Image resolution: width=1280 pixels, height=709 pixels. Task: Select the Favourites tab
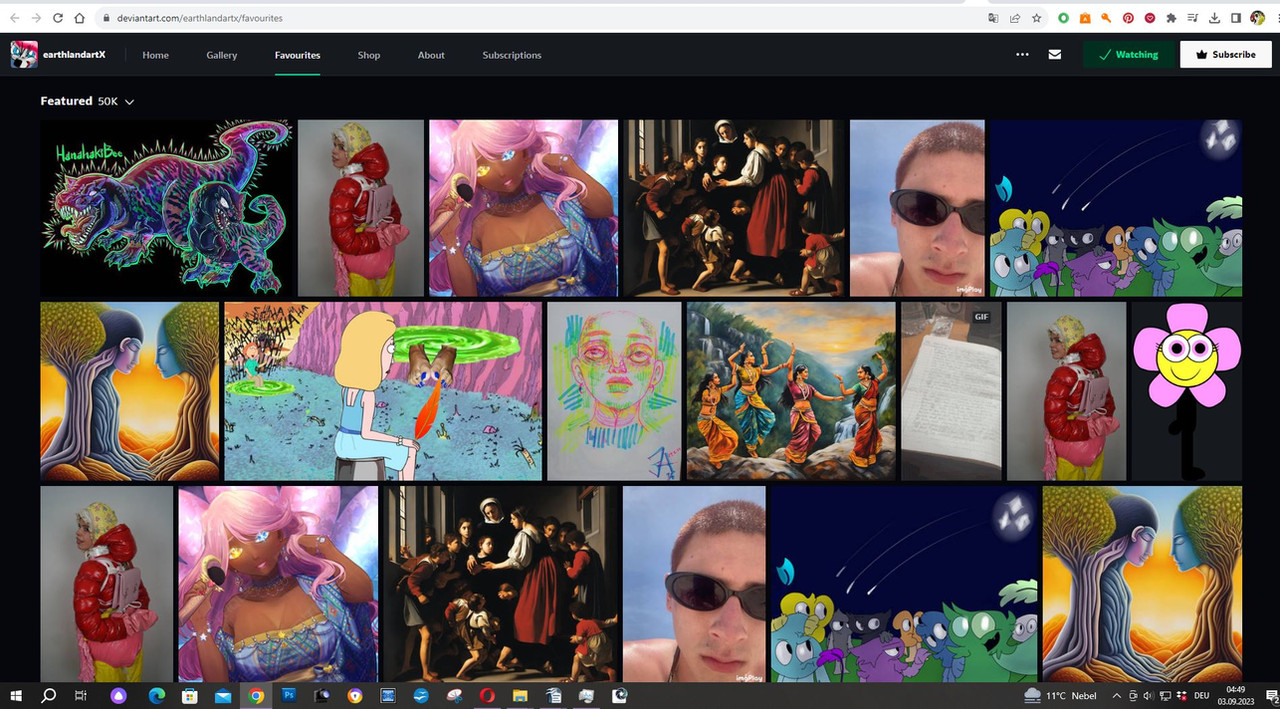point(298,55)
